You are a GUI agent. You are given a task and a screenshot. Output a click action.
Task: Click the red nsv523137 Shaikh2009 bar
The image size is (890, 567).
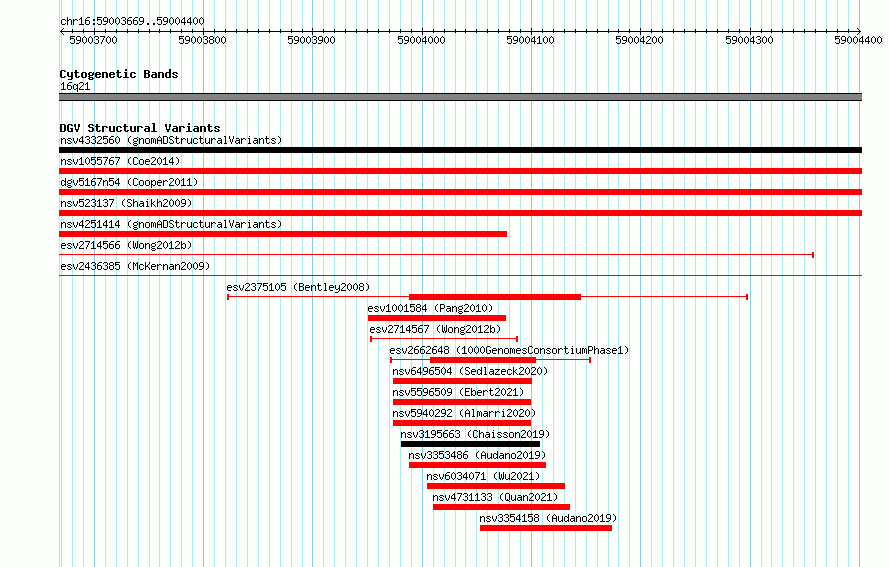460,213
